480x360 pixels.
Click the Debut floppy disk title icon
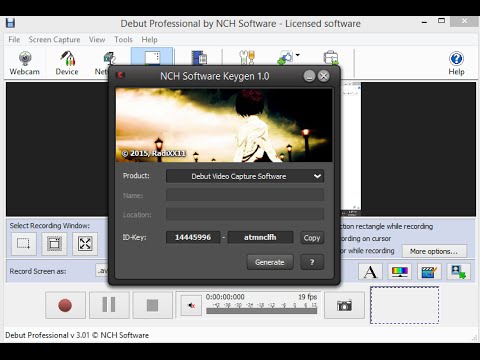[x=11, y=23]
